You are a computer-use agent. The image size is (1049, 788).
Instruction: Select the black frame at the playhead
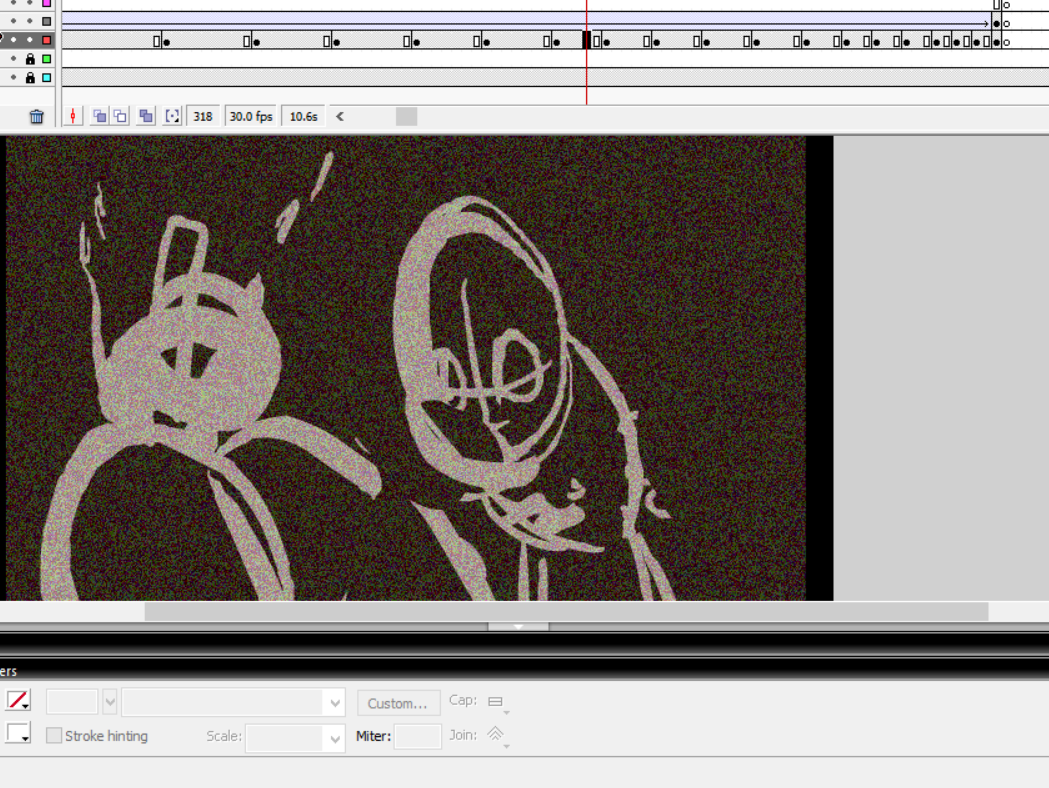tap(587, 40)
